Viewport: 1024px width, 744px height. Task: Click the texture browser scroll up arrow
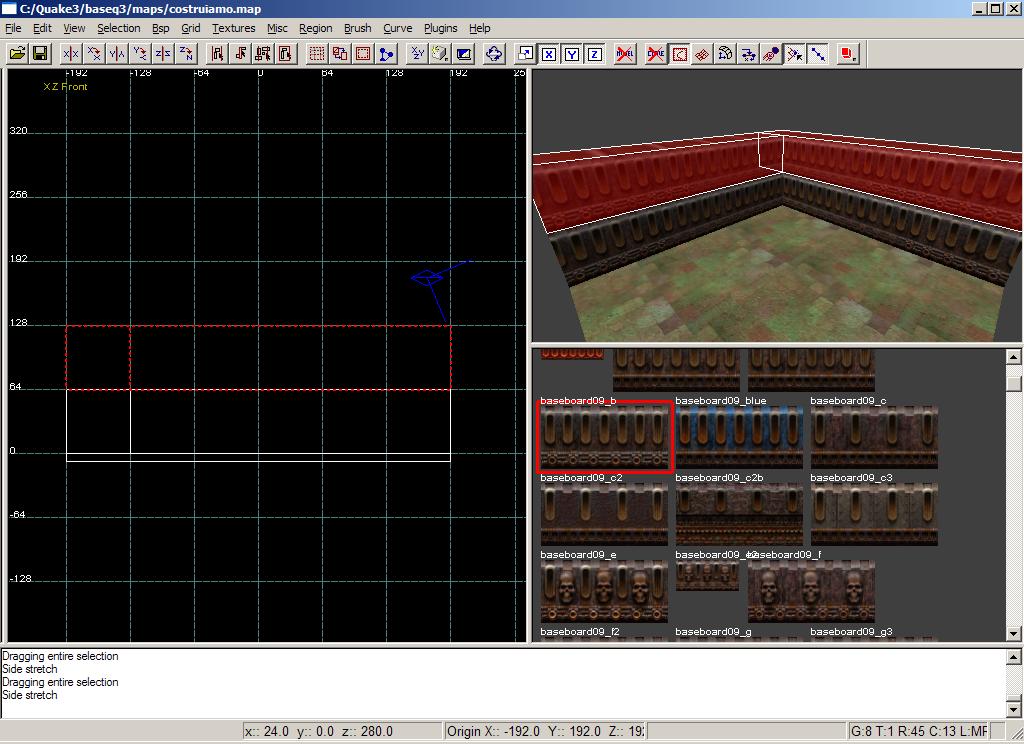1014,357
